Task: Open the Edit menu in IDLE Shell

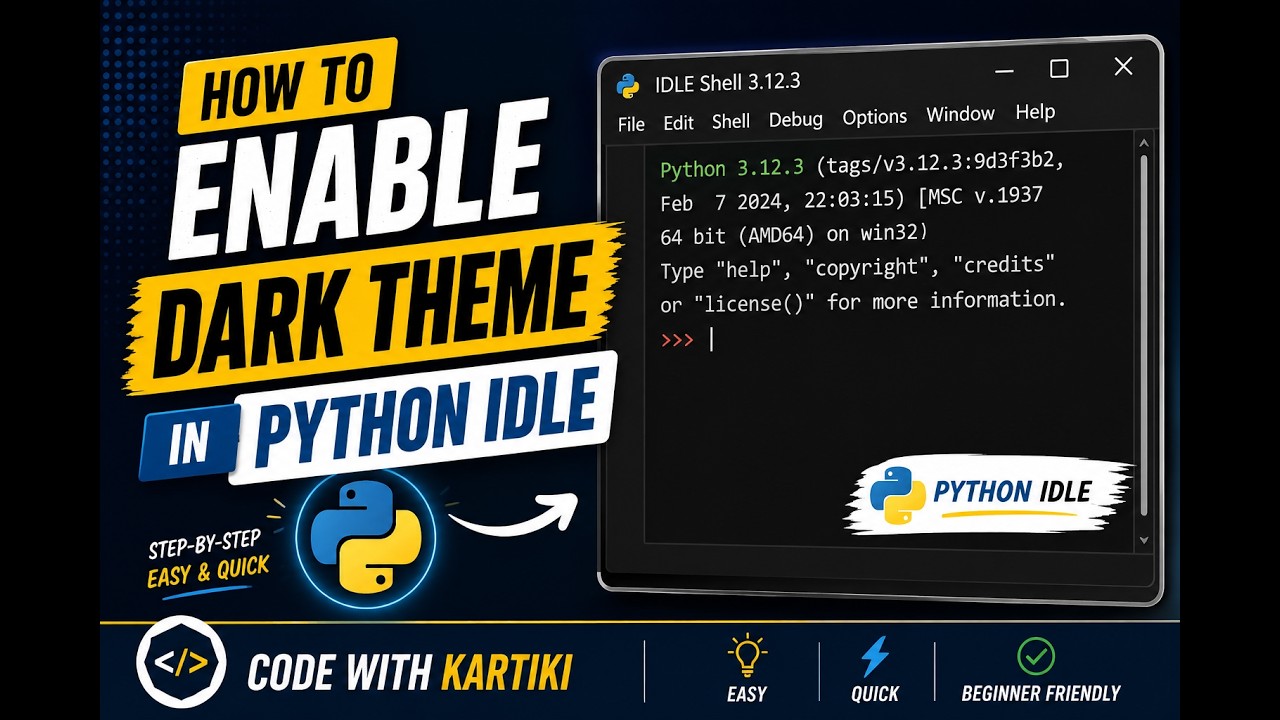Action: (678, 123)
